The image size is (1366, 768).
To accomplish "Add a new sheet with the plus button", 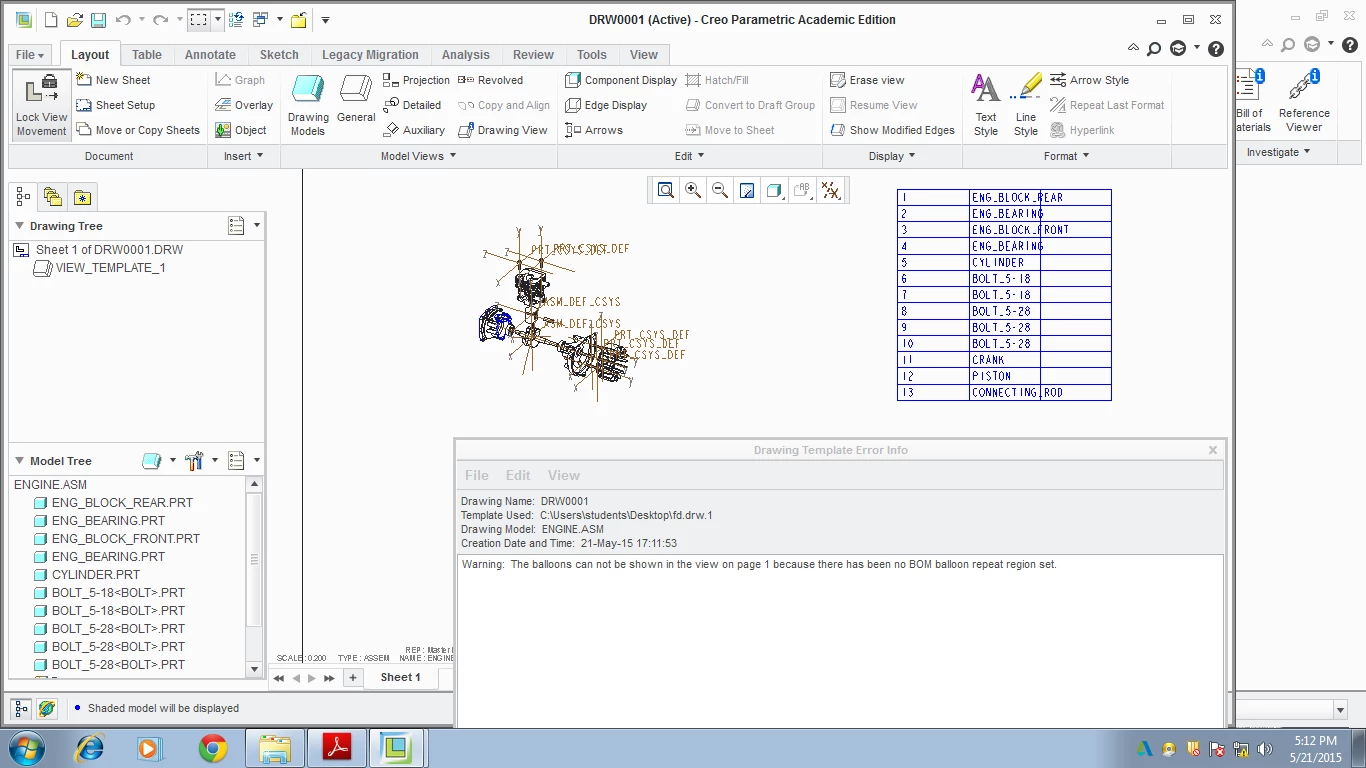I will tap(352, 678).
